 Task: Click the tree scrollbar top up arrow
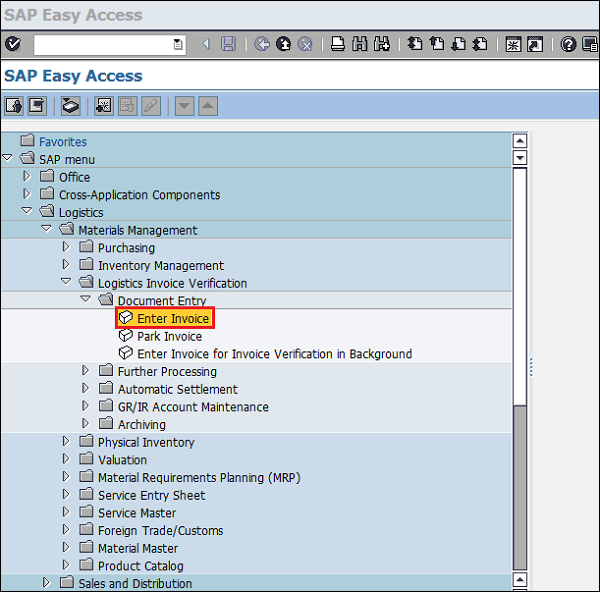point(520,141)
